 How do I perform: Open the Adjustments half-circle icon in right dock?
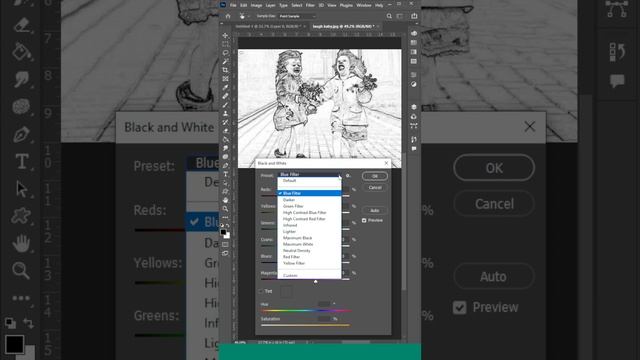[414, 84]
